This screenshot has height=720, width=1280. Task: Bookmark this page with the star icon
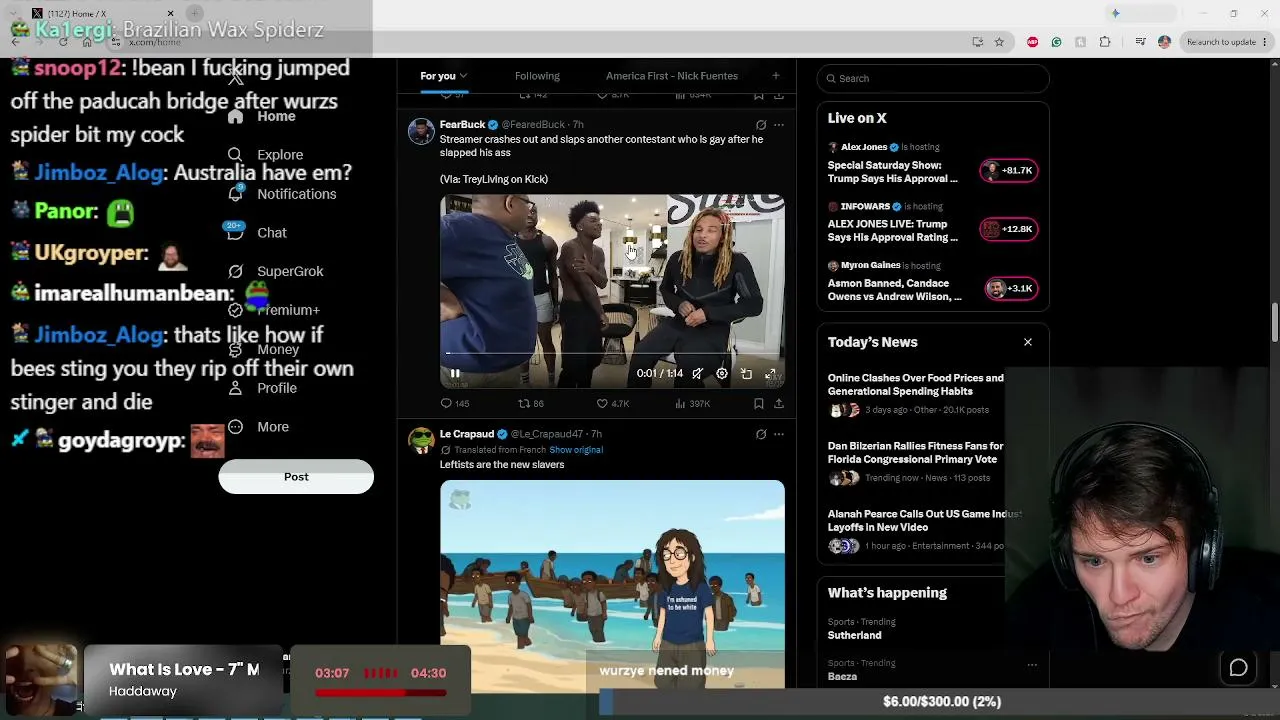[999, 42]
